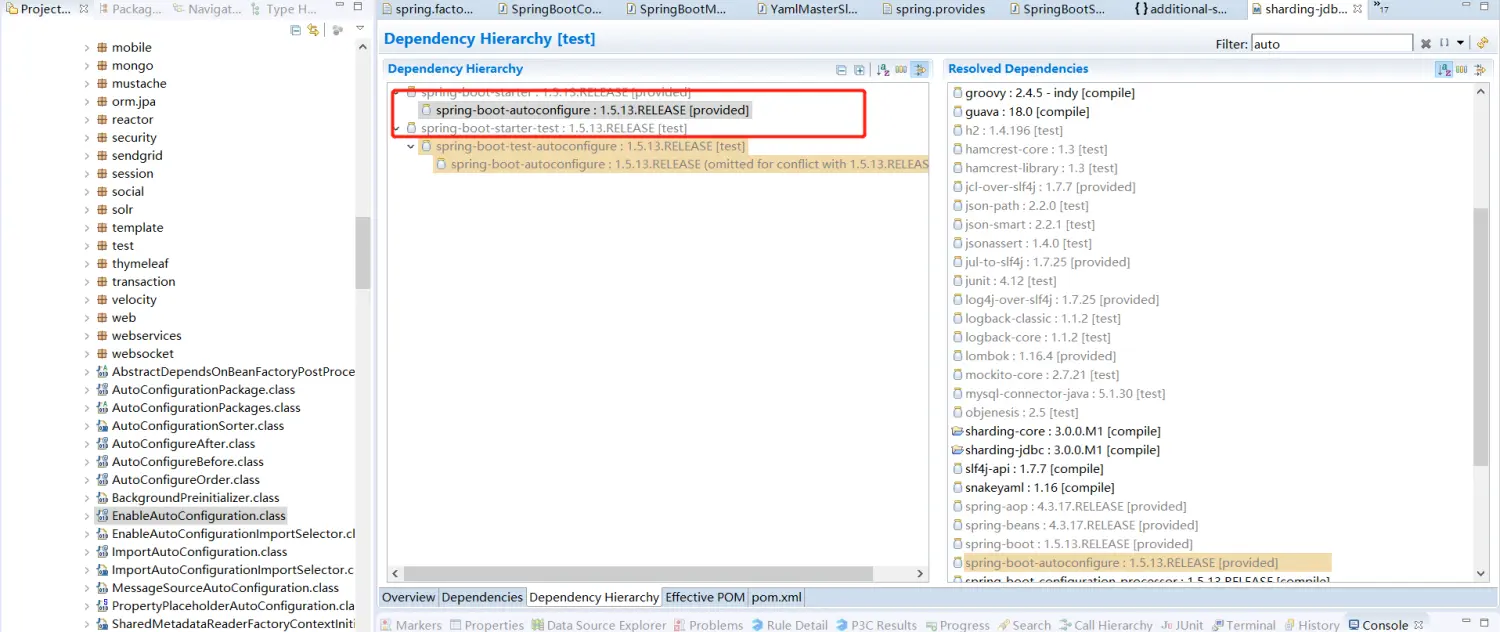Close the sharding-jdb... editor tab

pos(1359,9)
